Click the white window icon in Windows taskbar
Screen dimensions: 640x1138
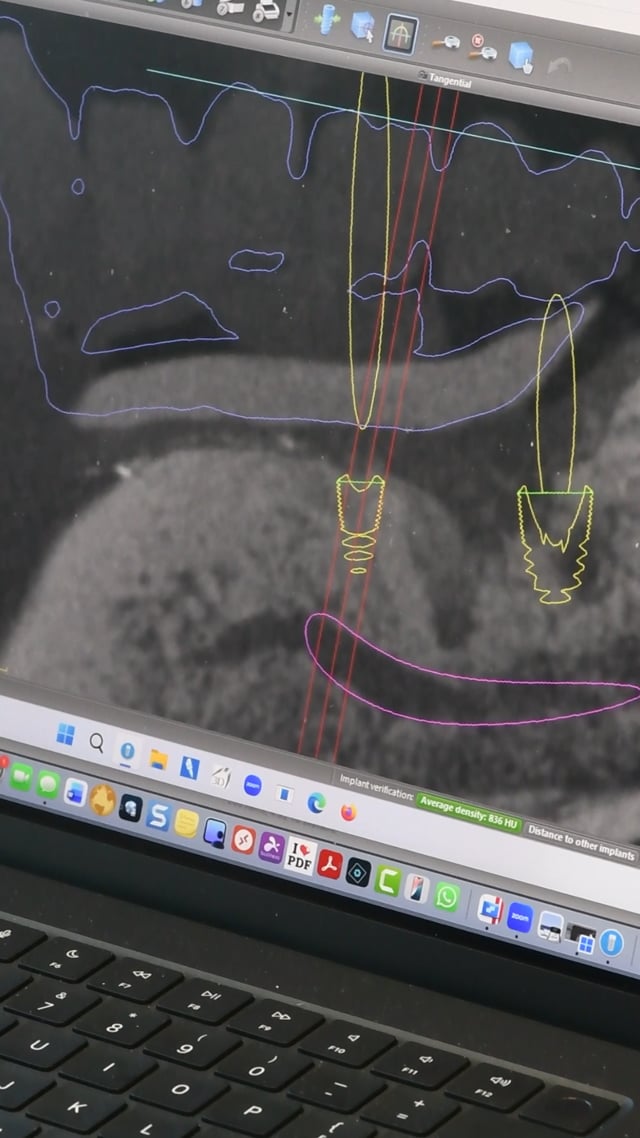284,793
